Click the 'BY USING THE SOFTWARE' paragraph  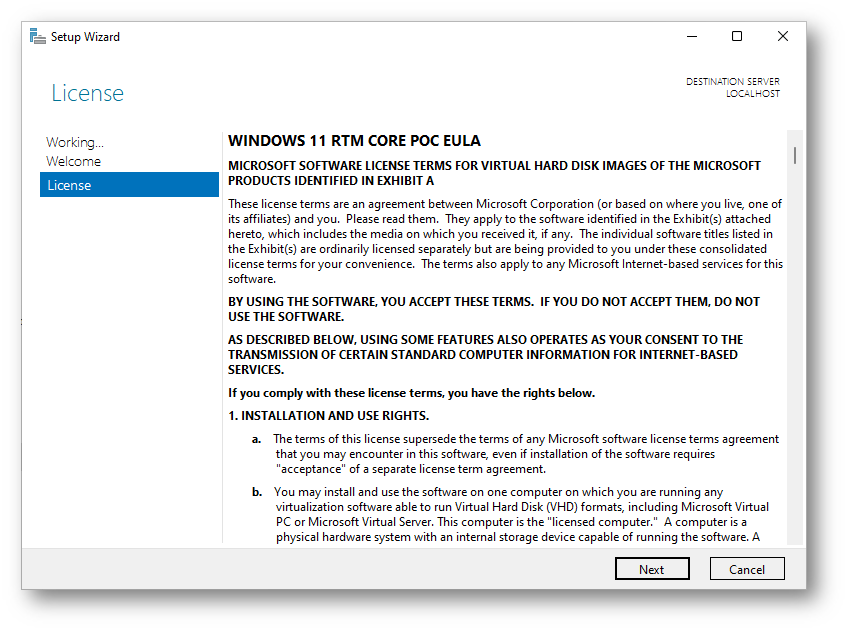[x=494, y=309]
